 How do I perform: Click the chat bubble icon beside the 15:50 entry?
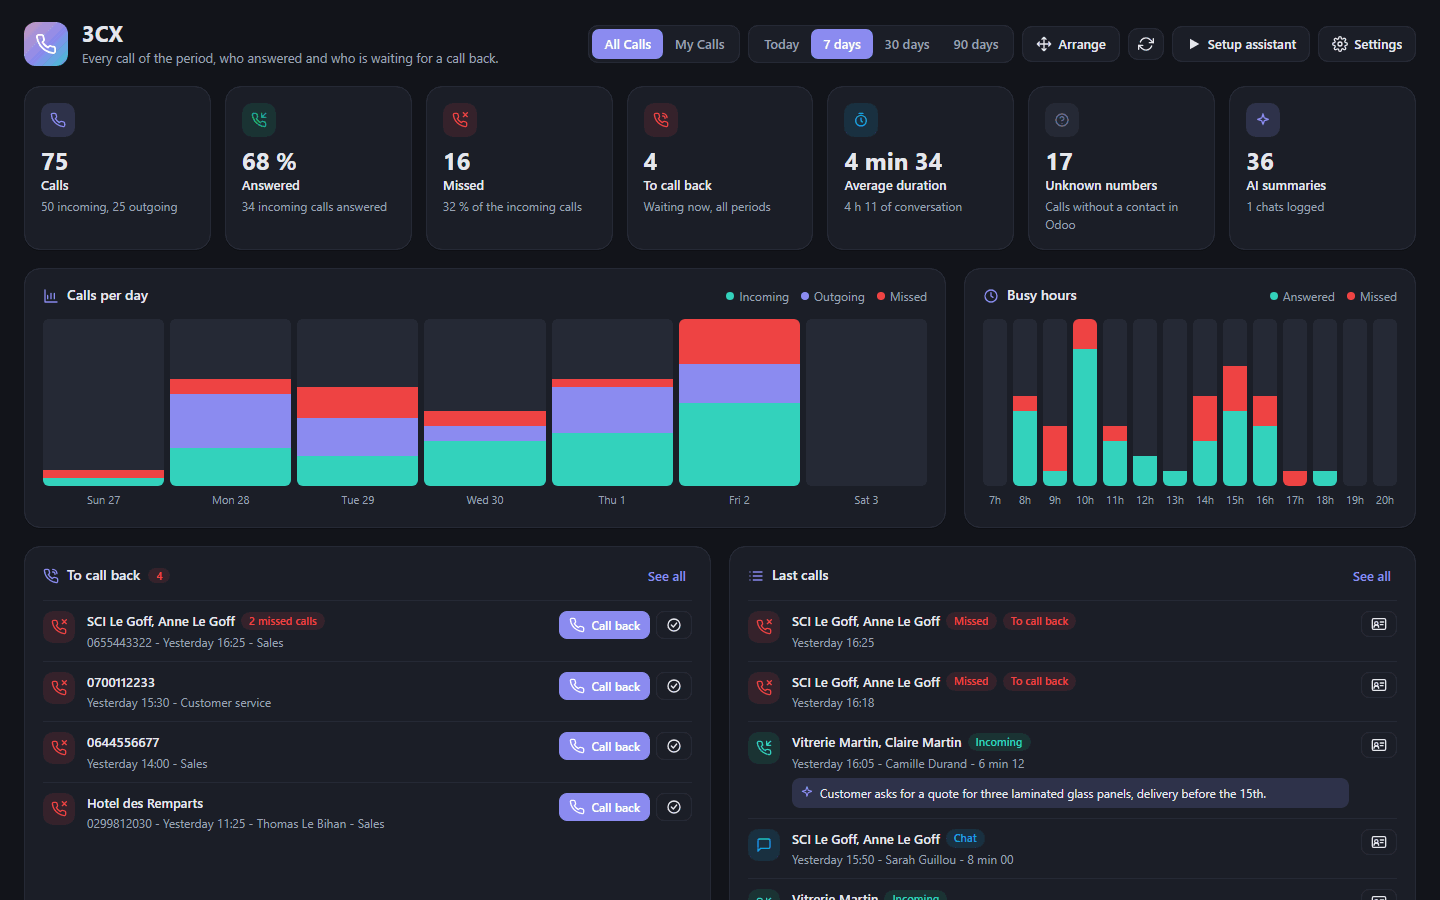point(764,845)
